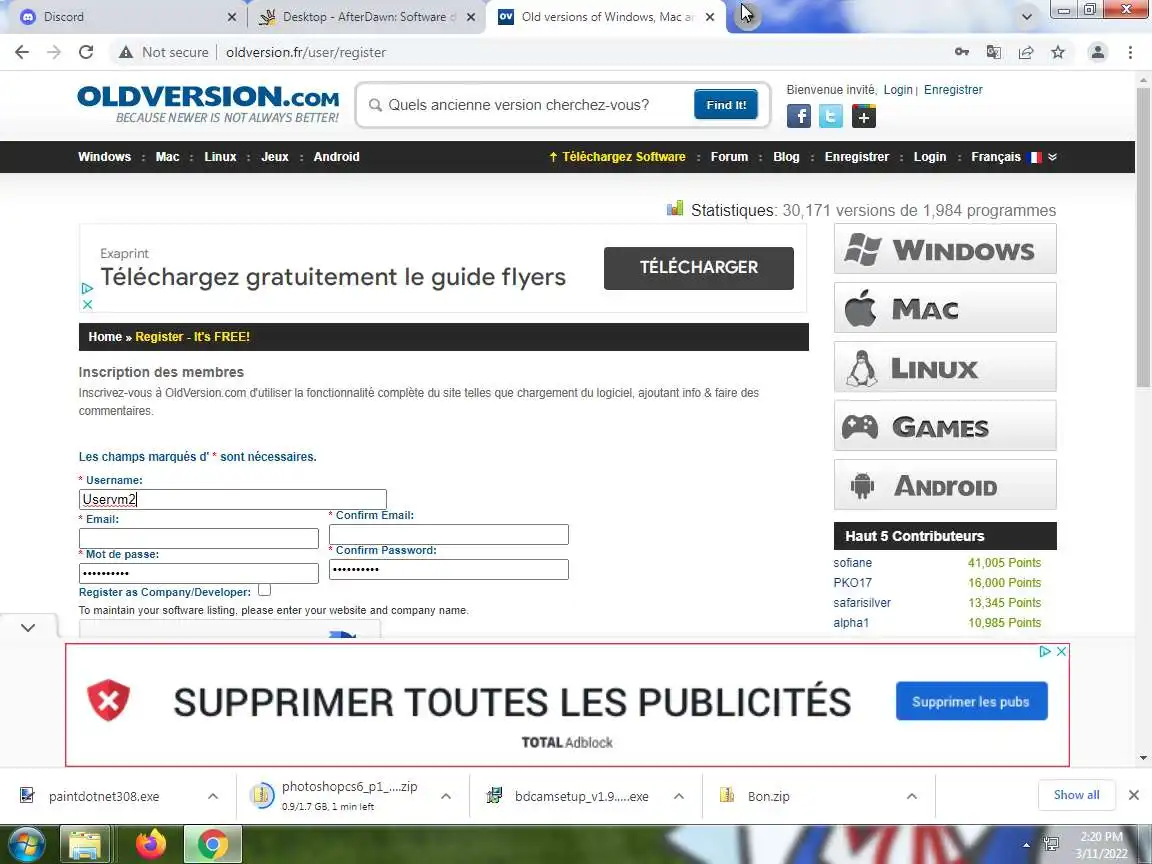The height and width of the screenshot is (864, 1152).
Task: Open Téléchargez Software link
Action: click(x=617, y=157)
